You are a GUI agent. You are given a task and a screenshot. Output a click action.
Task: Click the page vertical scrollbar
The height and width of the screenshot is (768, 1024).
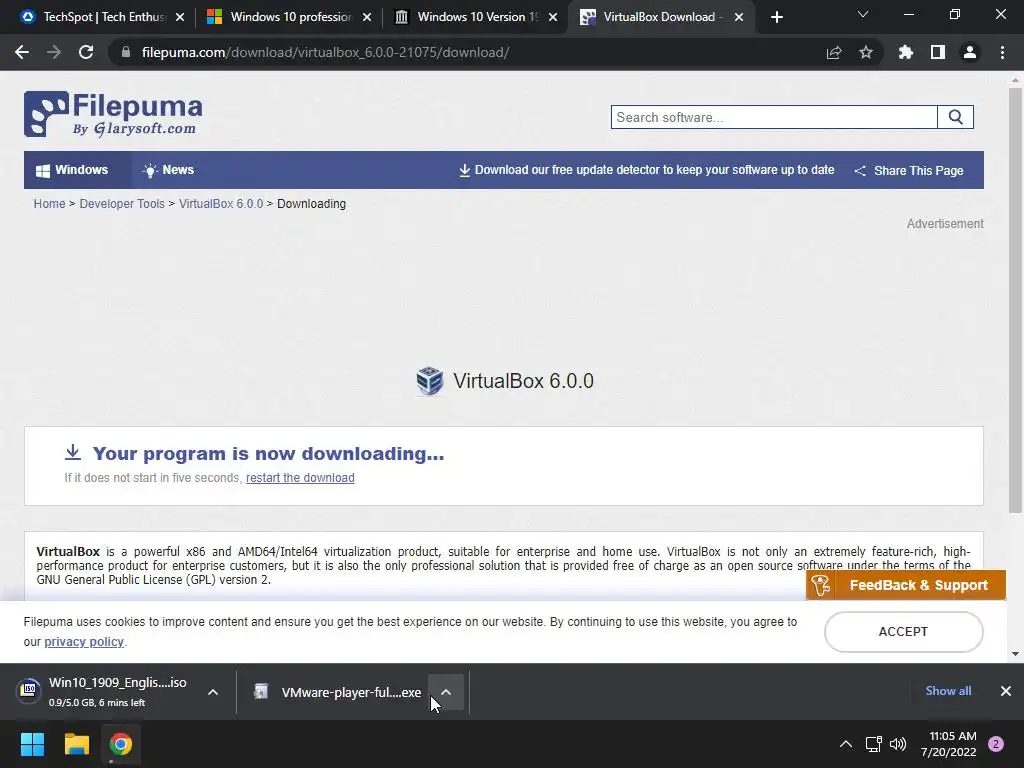[x=1015, y=300]
